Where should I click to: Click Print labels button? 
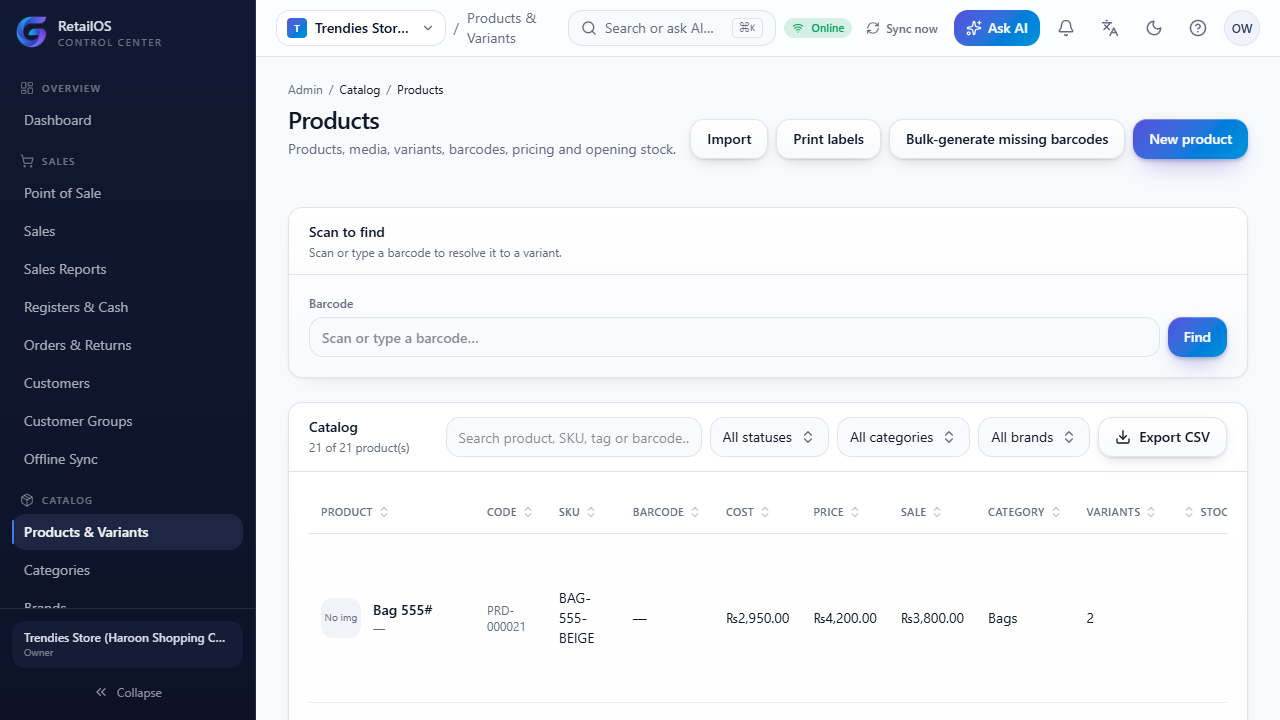(828, 139)
